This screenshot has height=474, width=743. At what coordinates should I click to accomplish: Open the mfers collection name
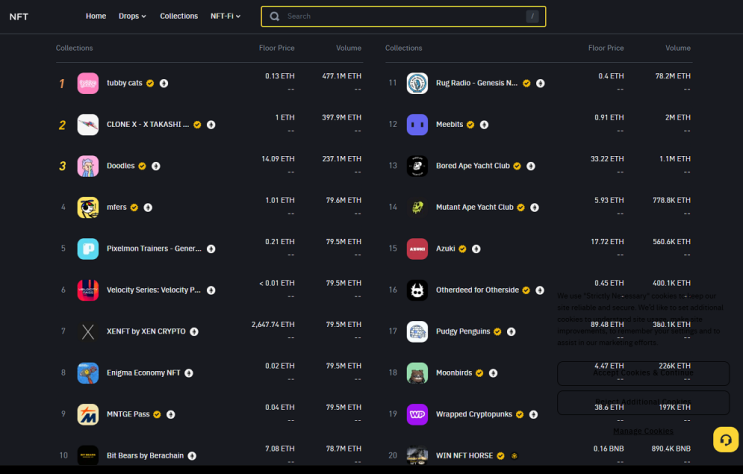(117, 207)
